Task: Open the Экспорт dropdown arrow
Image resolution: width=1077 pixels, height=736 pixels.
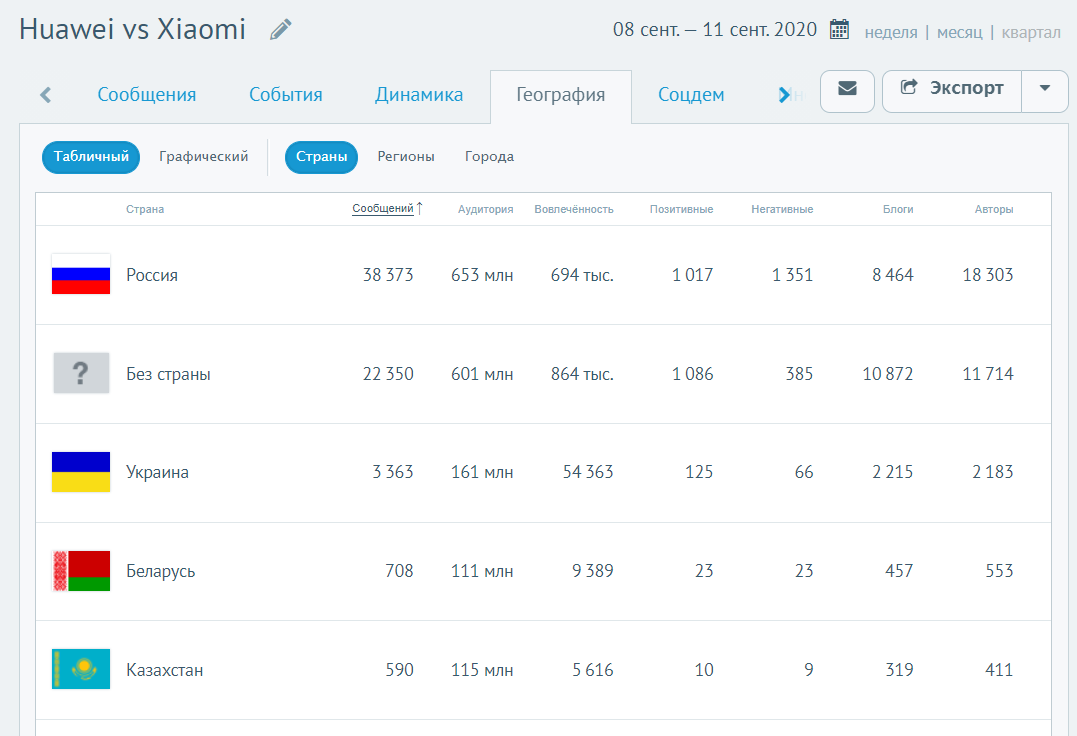Action: [1045, 91]
